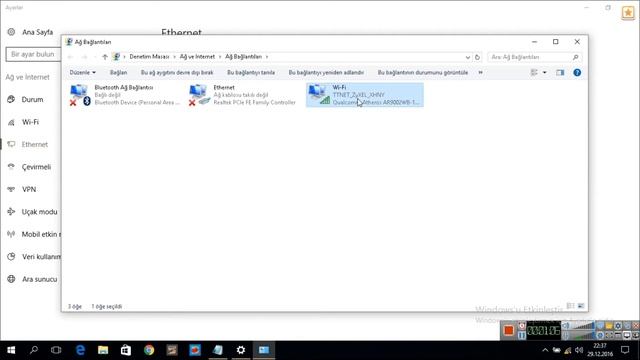The height and width of the screenshot is (360, 640).
Task: Adjust recorder speaker volume slider
Action: (x=584, y=325)
